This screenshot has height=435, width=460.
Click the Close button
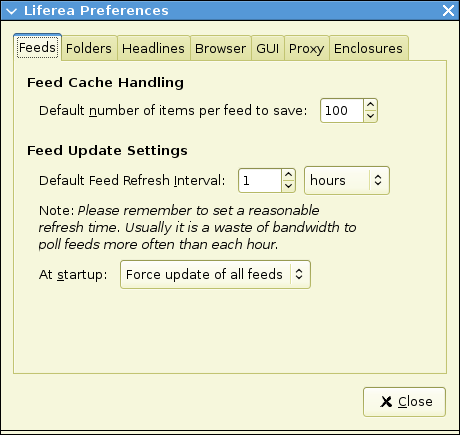point(404,402)
